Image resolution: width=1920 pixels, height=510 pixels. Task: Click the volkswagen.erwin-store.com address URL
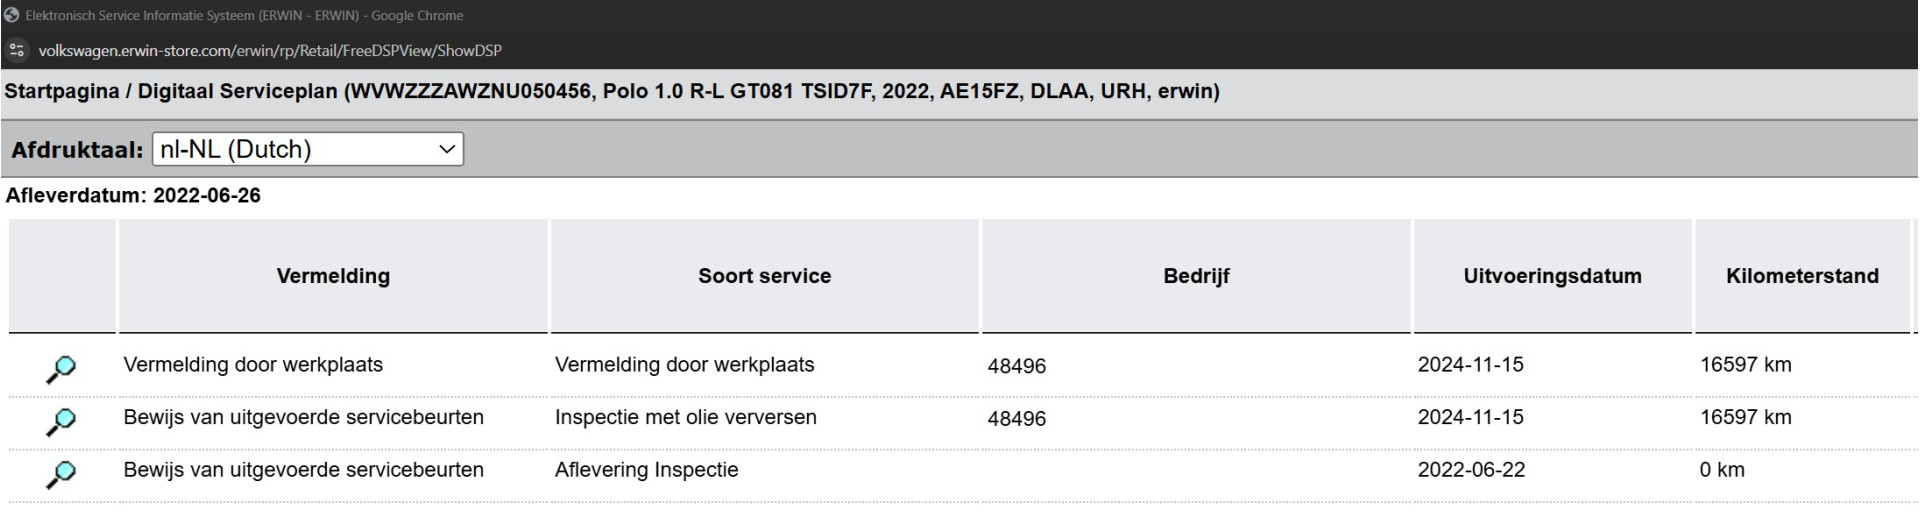pos(270,50)
